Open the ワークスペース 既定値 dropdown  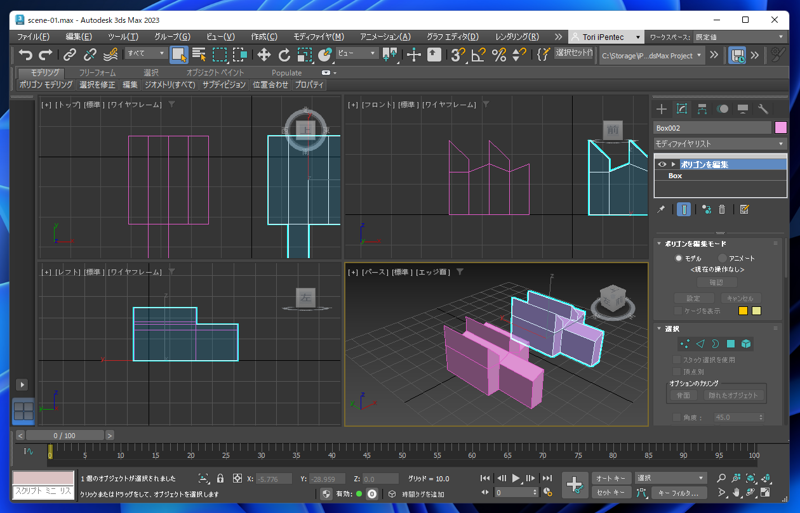pos(739,37)
